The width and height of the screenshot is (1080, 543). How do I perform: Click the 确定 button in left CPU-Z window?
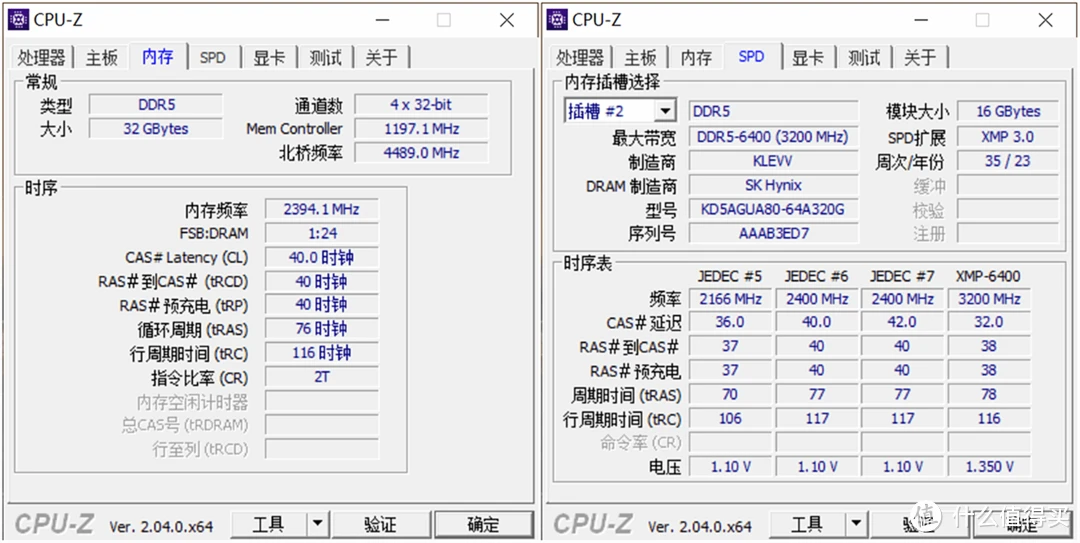click(483, 525)
